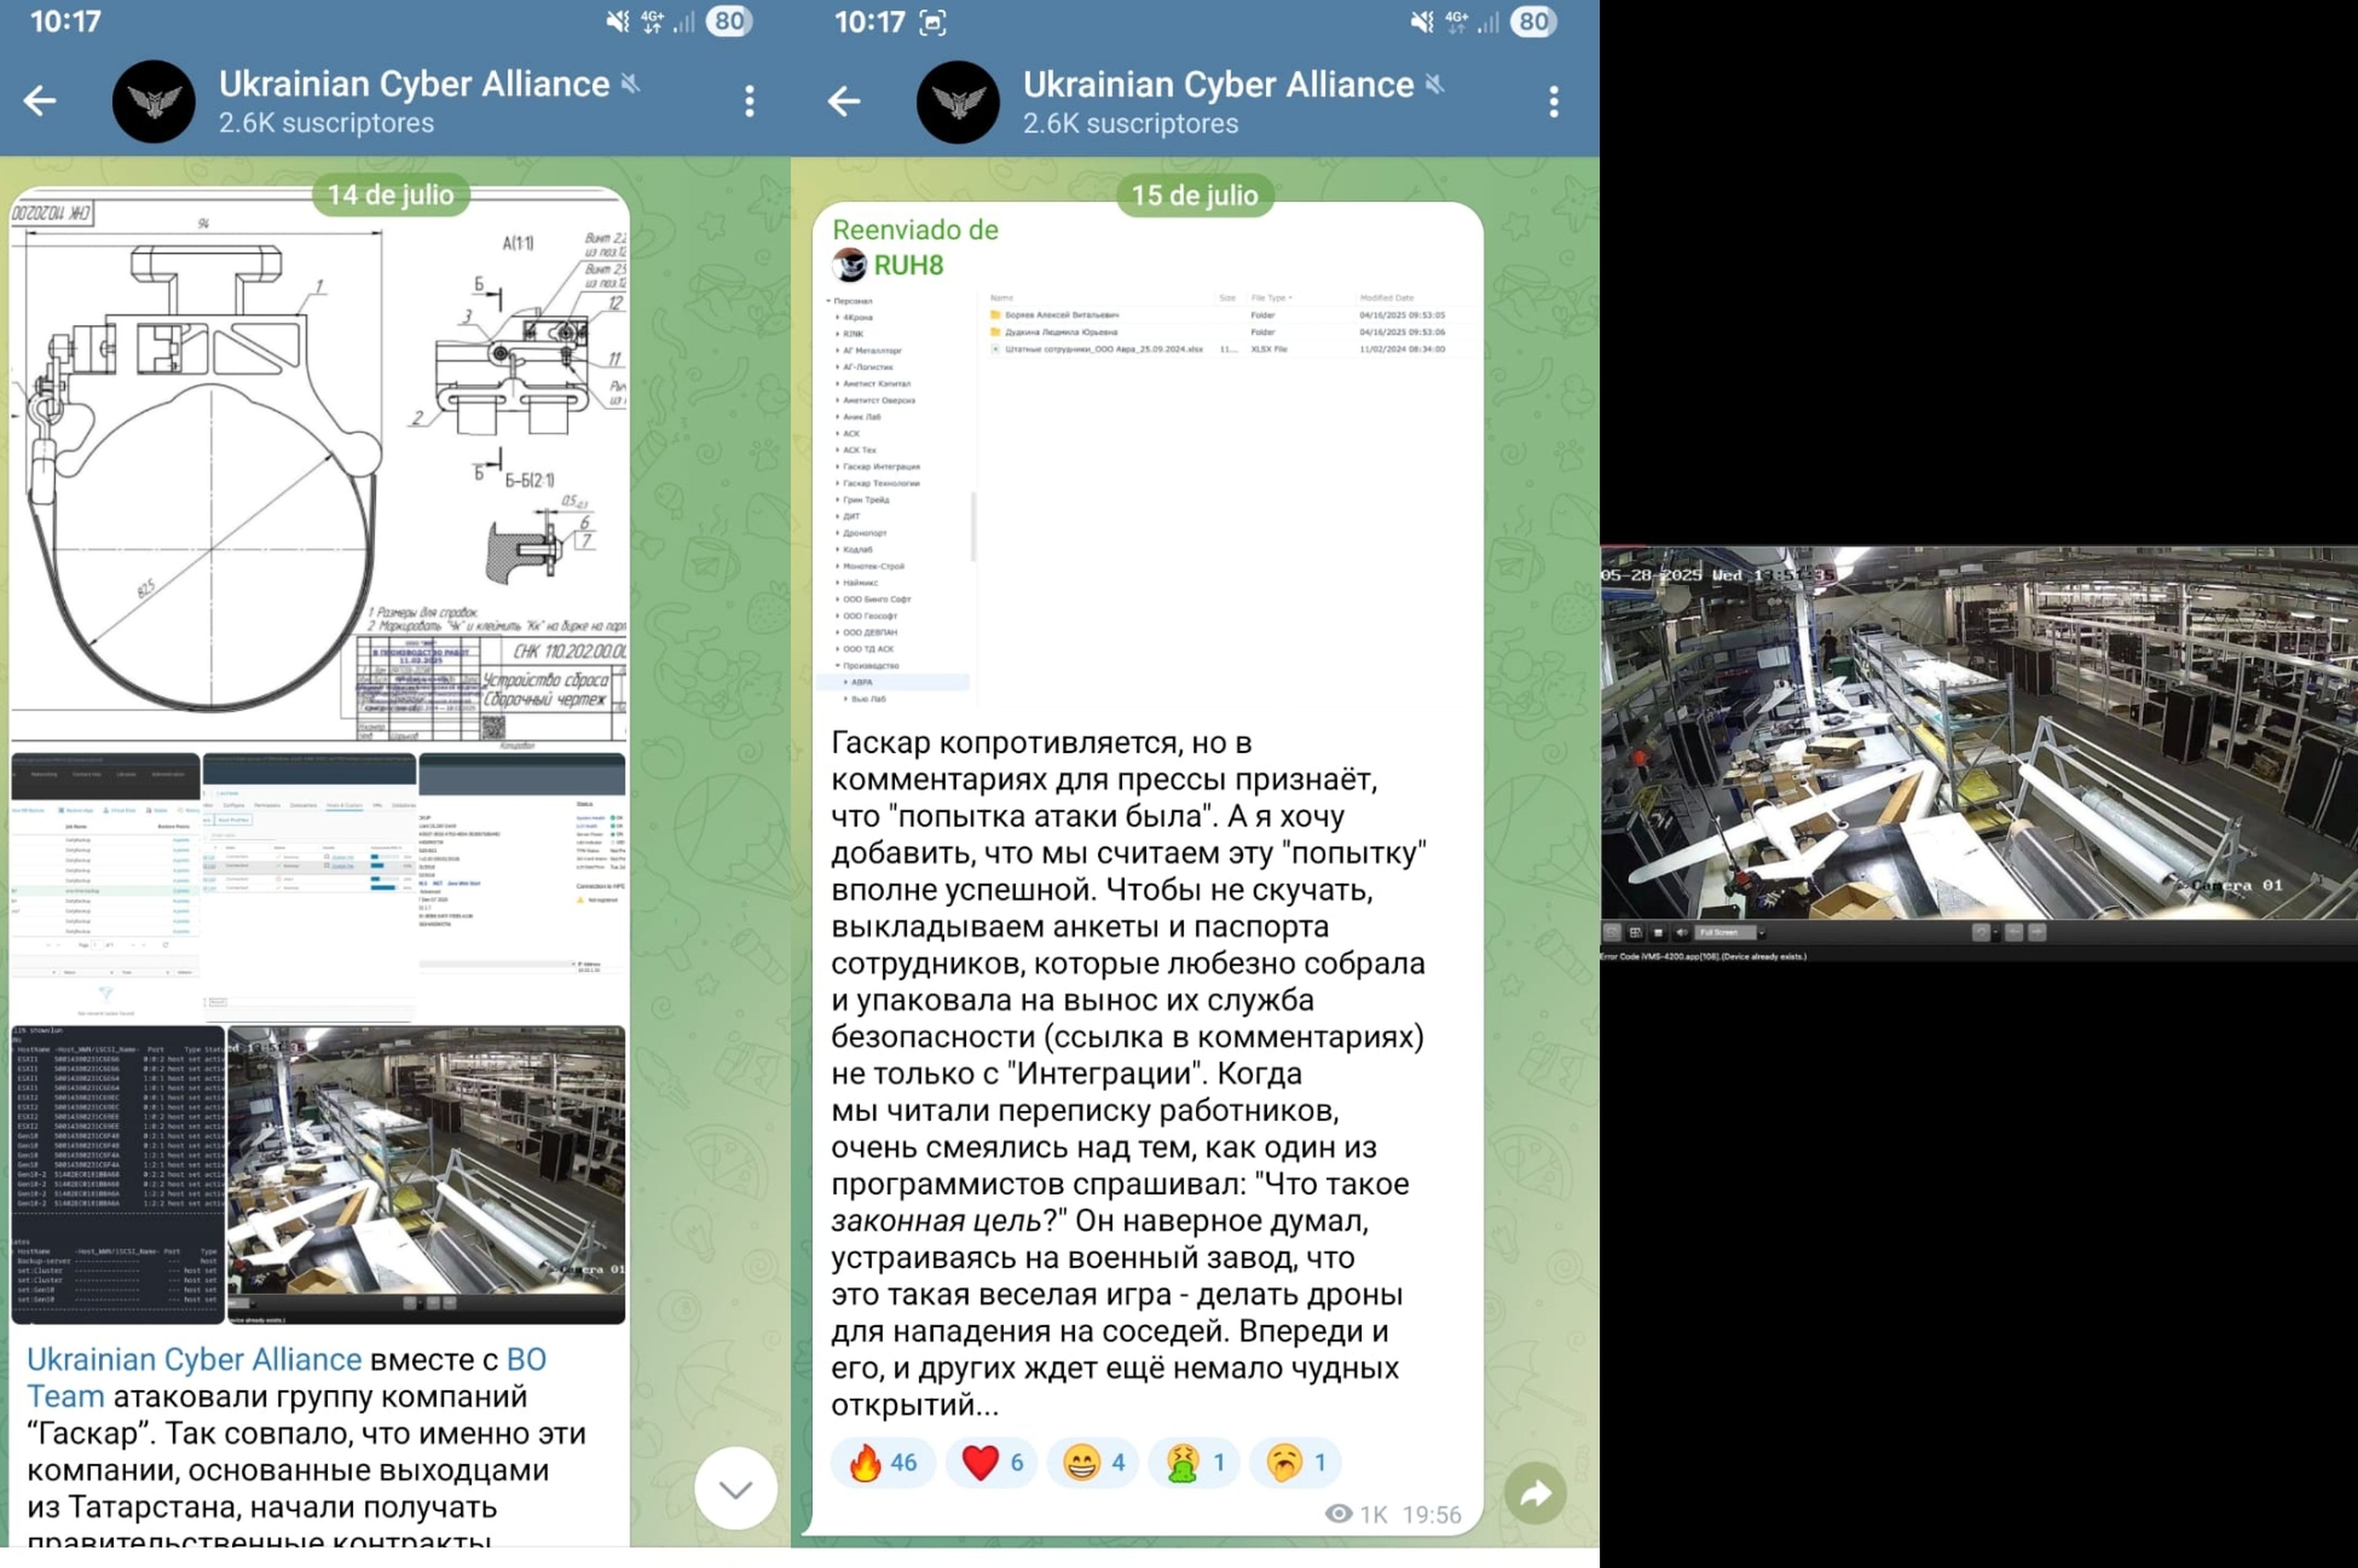Screen dimensions: 2358x1568
Task: Tap the "15 de julio" date pill
Action: pos(1195,195)
